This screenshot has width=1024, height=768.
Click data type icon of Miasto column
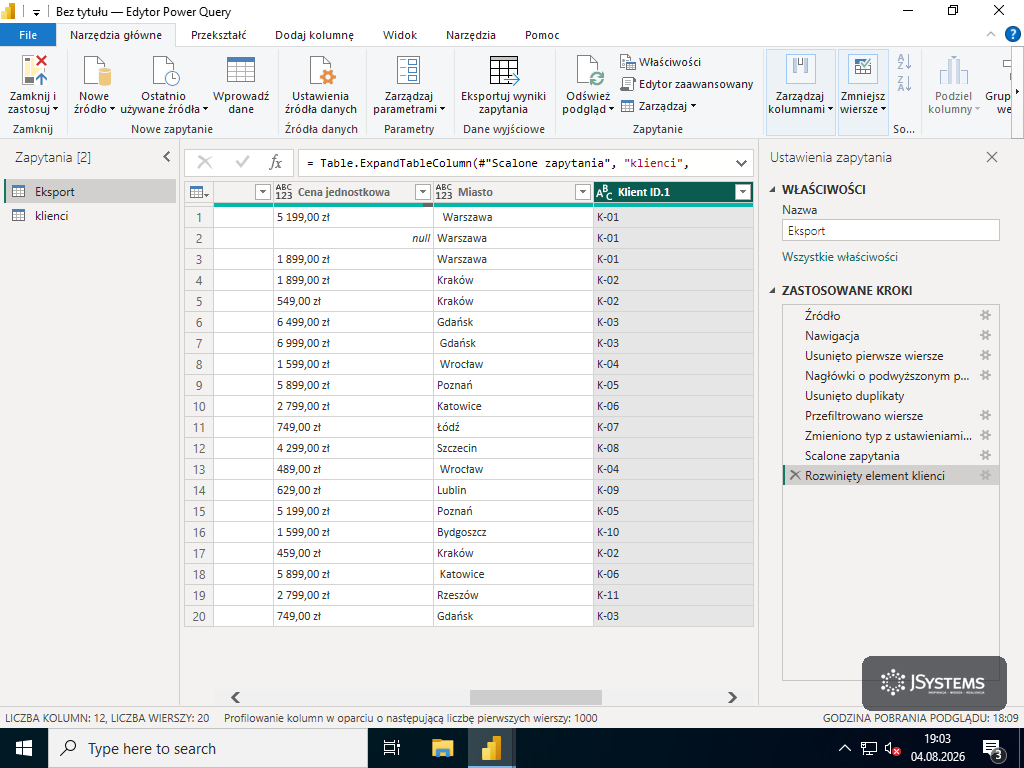click(443, 192)
